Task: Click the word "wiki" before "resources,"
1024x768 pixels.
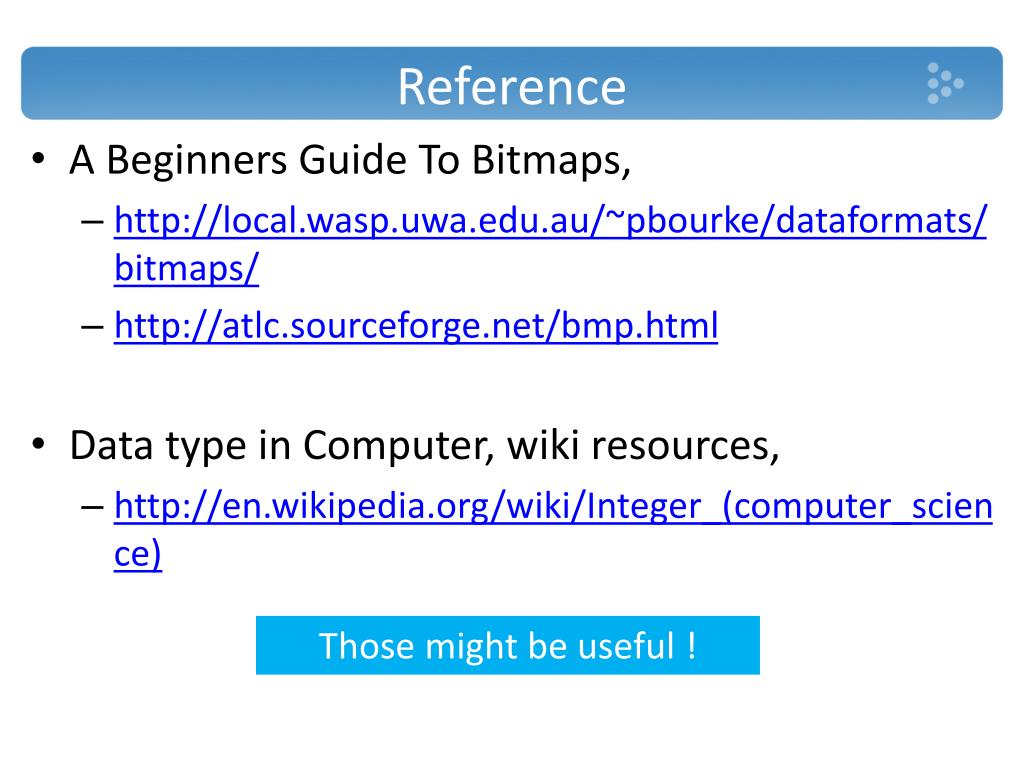Action: tap(543, 445)
